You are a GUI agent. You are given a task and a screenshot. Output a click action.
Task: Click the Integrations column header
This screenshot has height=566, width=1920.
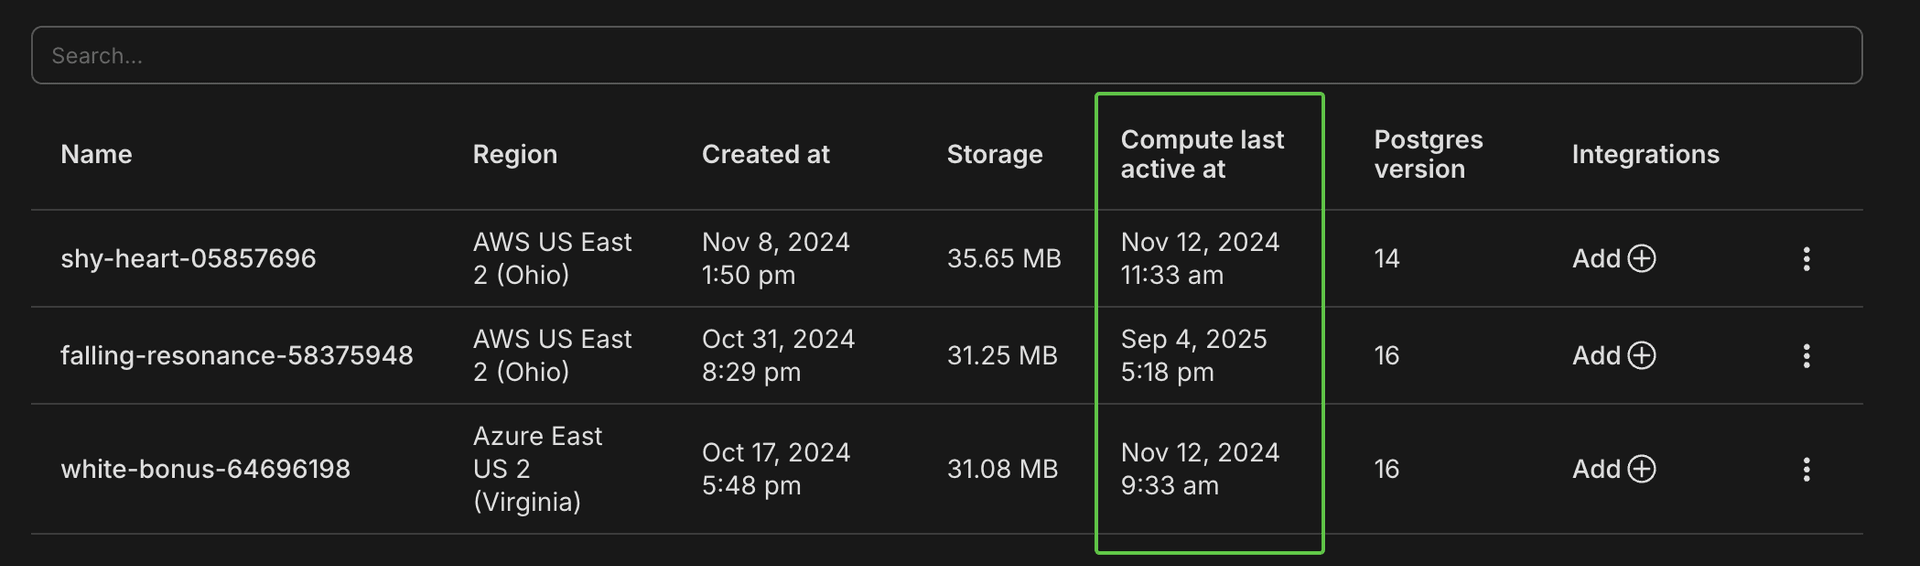(1645, 154)
